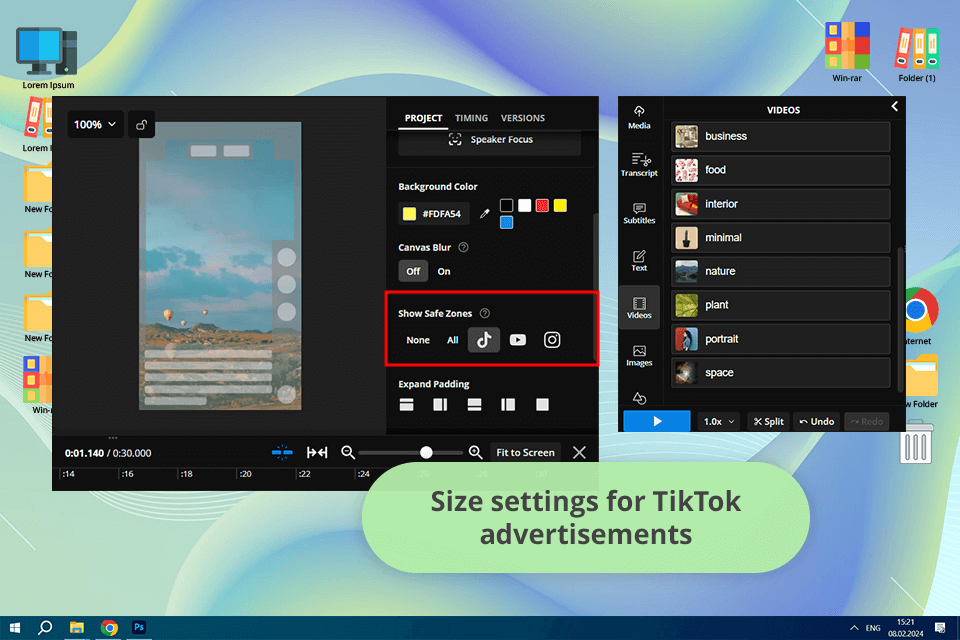This screenshot has width=960, height=640.
Task: Apply all sides expand padding
Action: click(542, 405)
